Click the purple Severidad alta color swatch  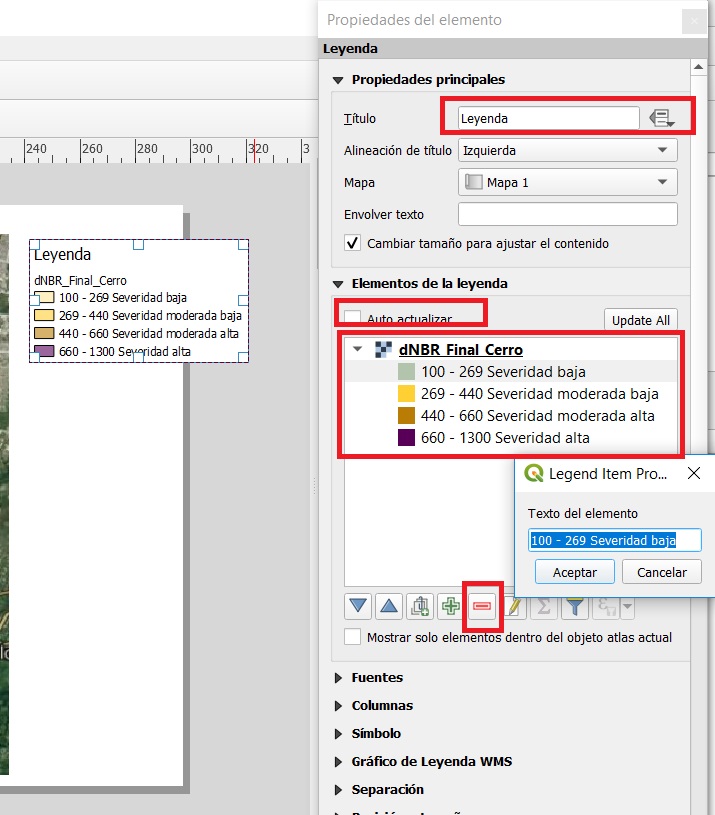(x=406, y=438)
